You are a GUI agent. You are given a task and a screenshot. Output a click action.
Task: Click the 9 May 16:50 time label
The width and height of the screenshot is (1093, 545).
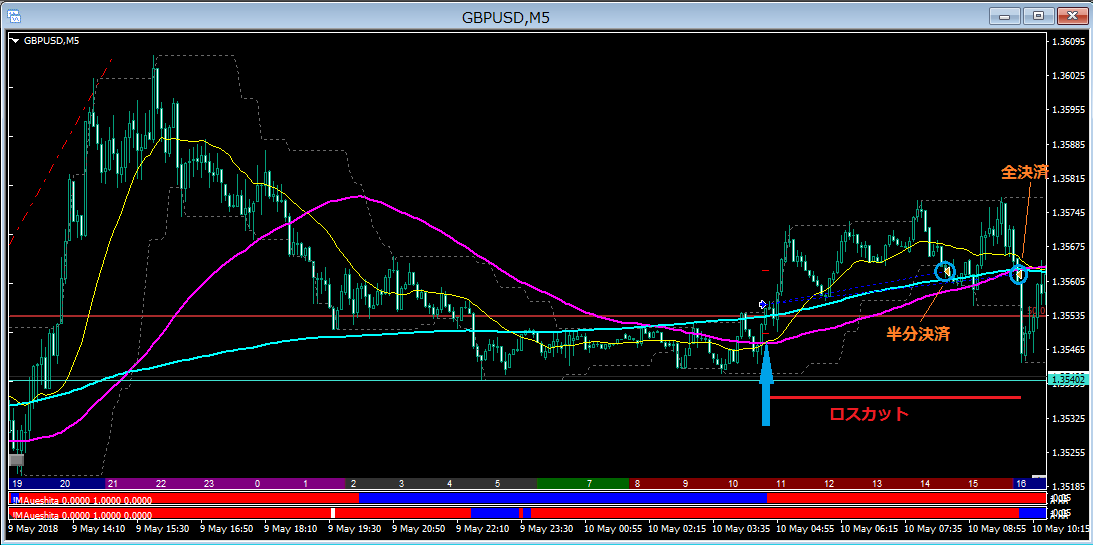pos(225,529)
